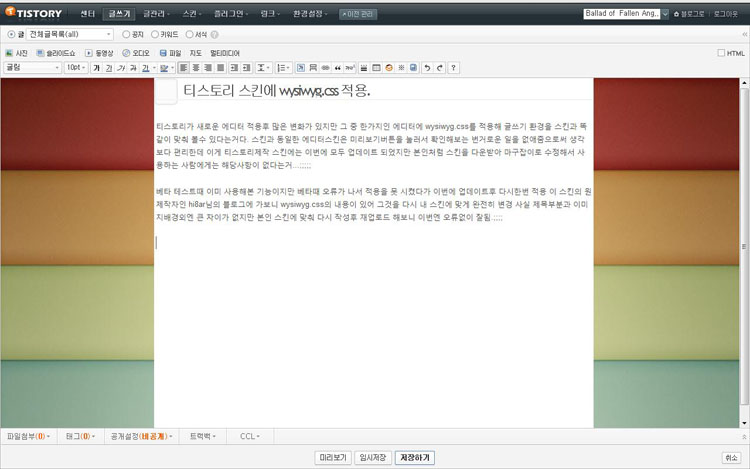Viewport: 750px width, 469px height.
Task: Apply text background highlight color
Action: point(164,68)
